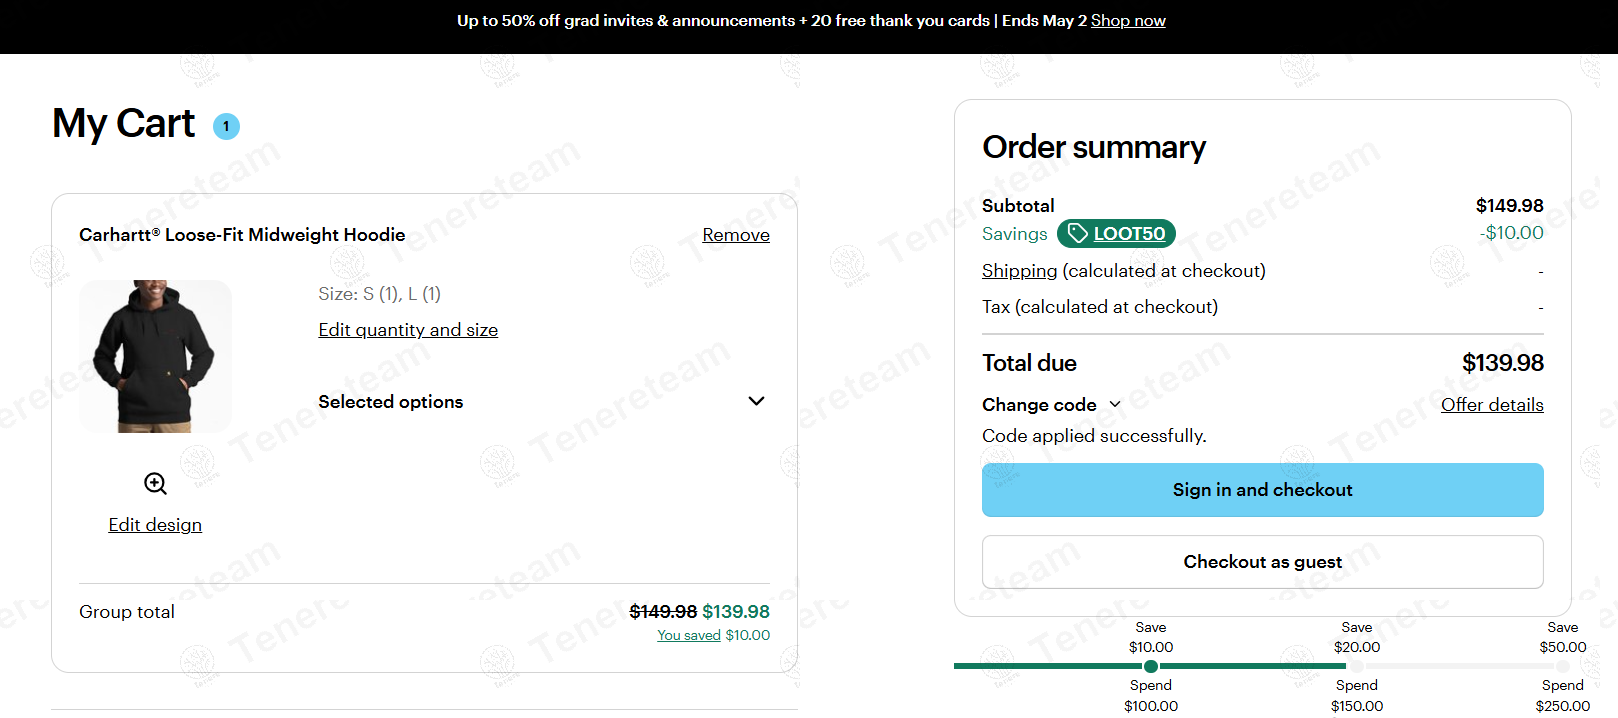Click the black hoodie product thumbnail
This screenshot has width=1618, height=718.
[155, 356]
